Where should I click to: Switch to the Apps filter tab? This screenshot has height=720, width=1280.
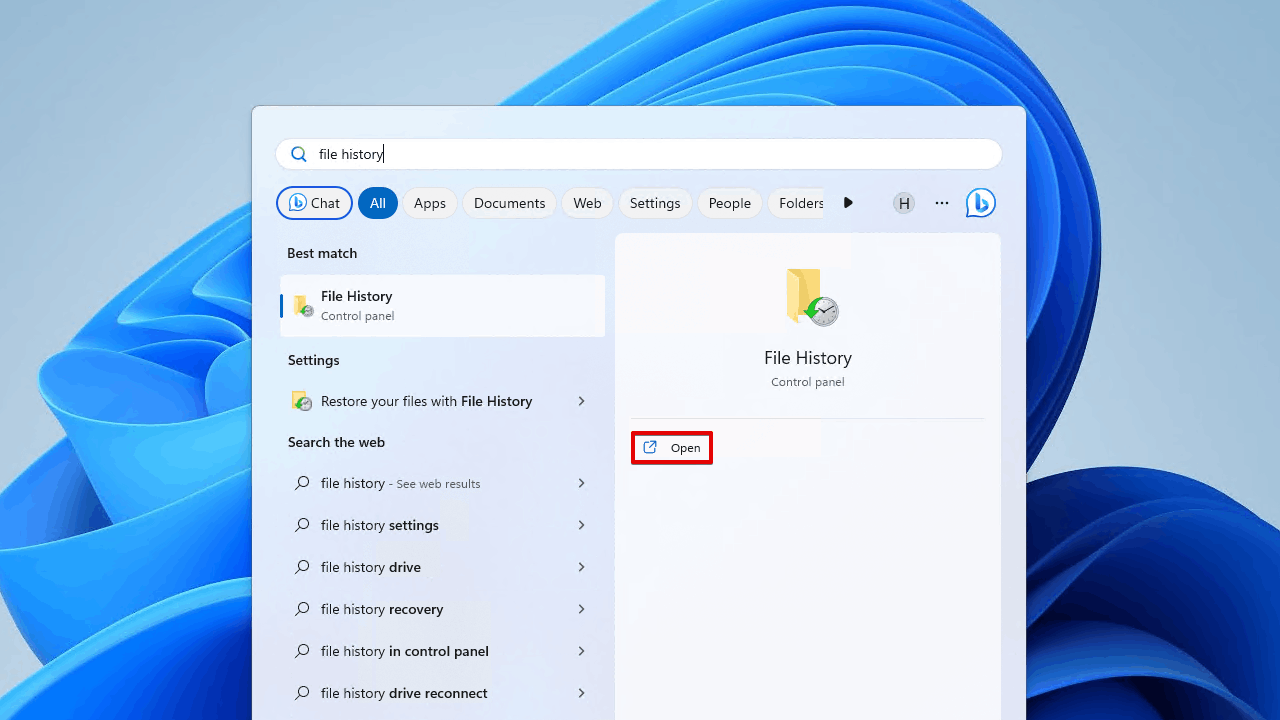click(x=430, y=203)
